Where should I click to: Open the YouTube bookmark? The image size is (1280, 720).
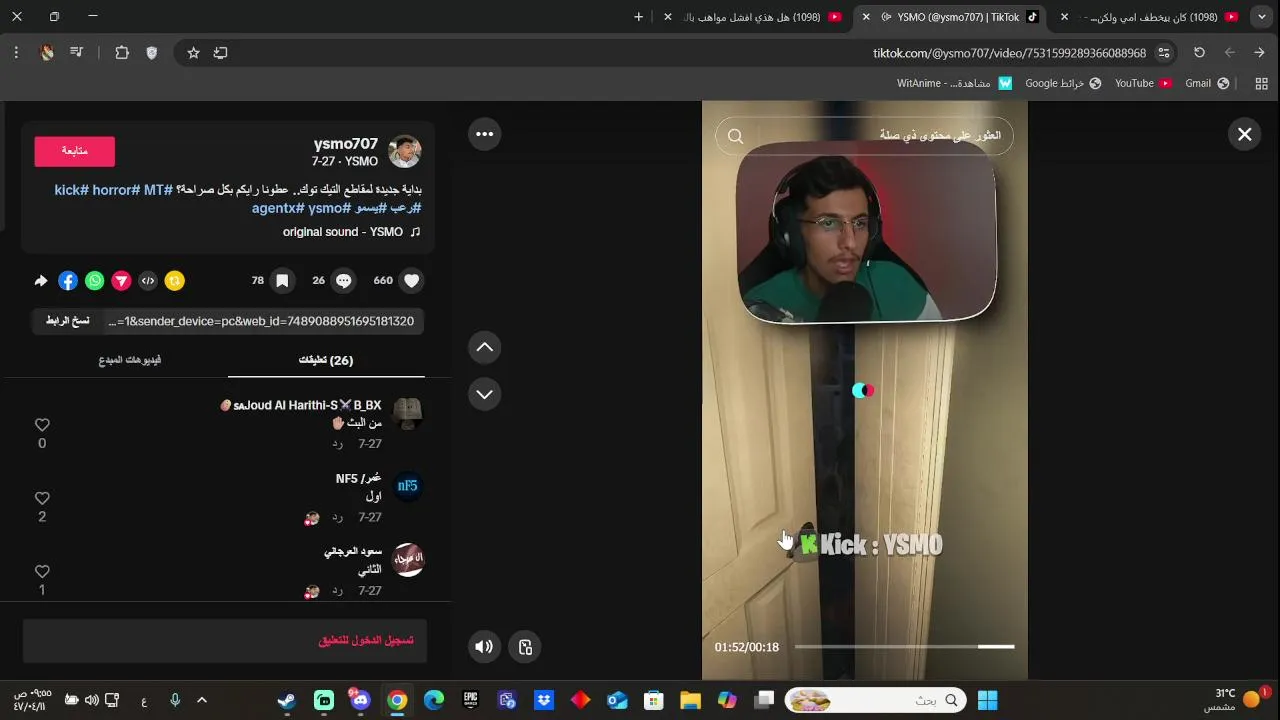[x=1143, y=84]
